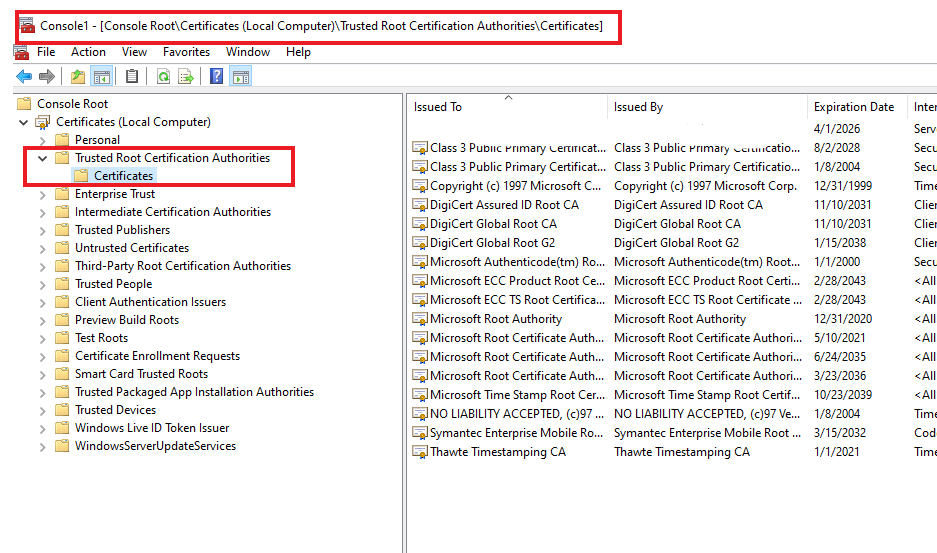Expand Trusted Devices store
Image resolution: width=937 pixels, height=553 pixels.
tap(42, 411)
